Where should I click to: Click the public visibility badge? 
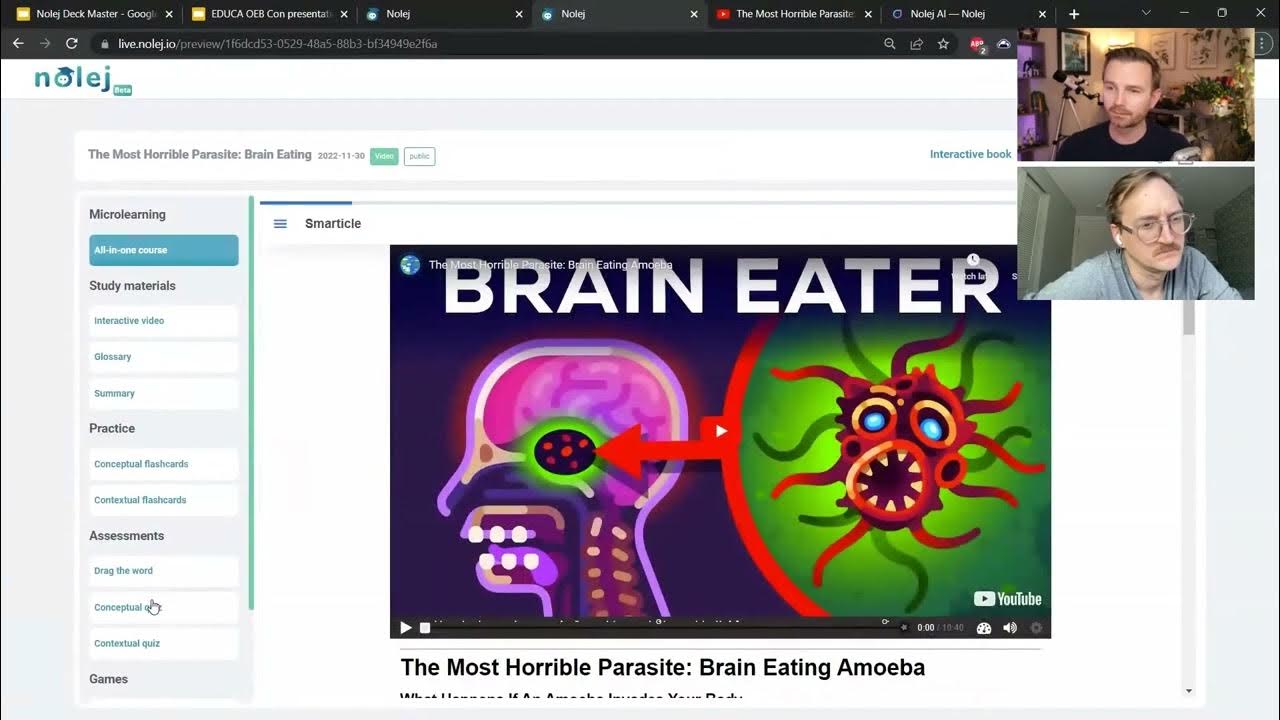click(419, 156)
